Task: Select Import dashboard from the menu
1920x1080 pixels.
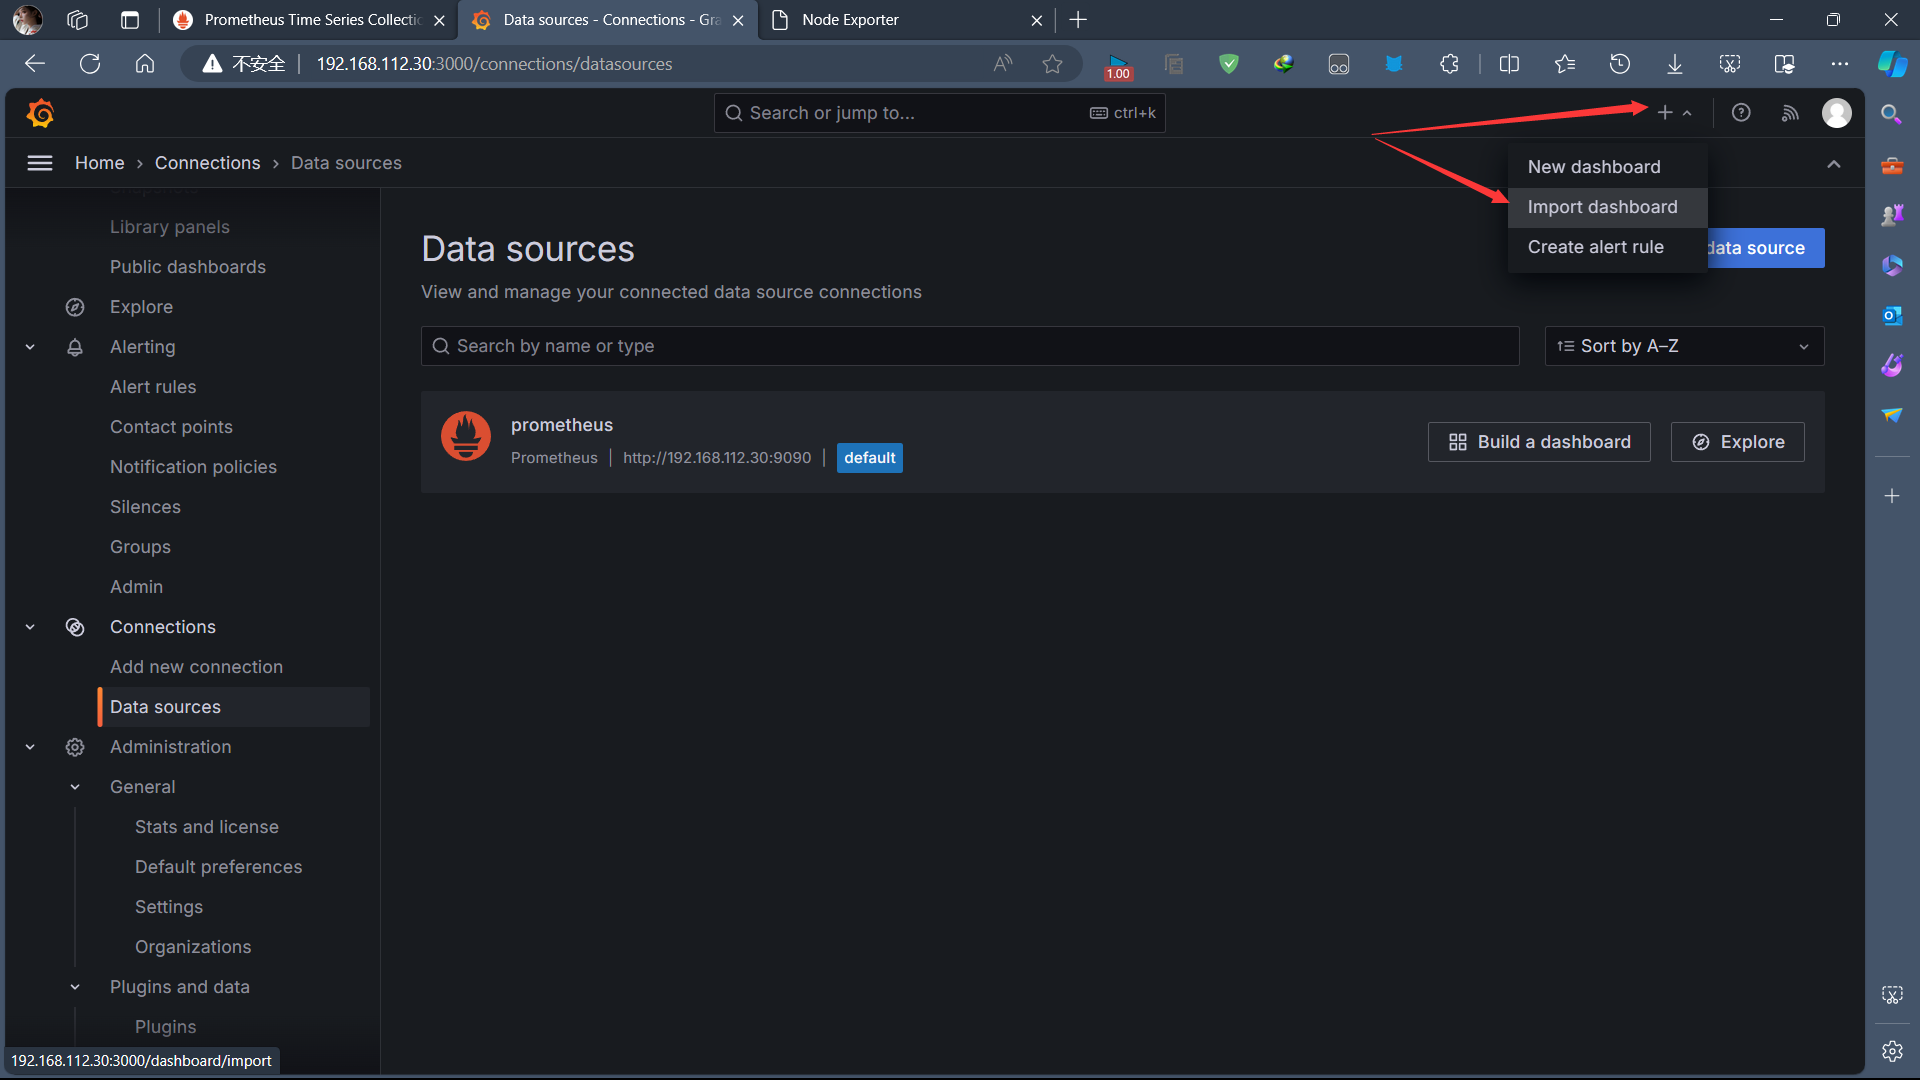Action: tap(1601, 207)
